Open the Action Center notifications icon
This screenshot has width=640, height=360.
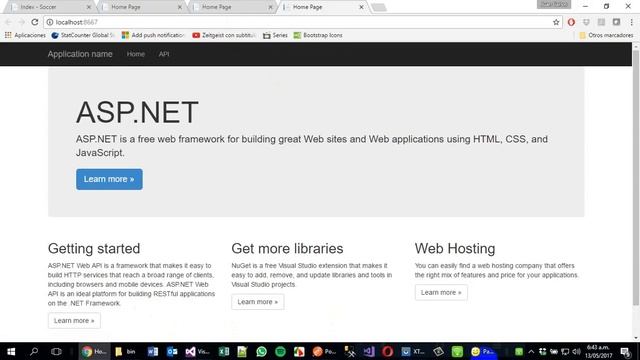[626, 351]
